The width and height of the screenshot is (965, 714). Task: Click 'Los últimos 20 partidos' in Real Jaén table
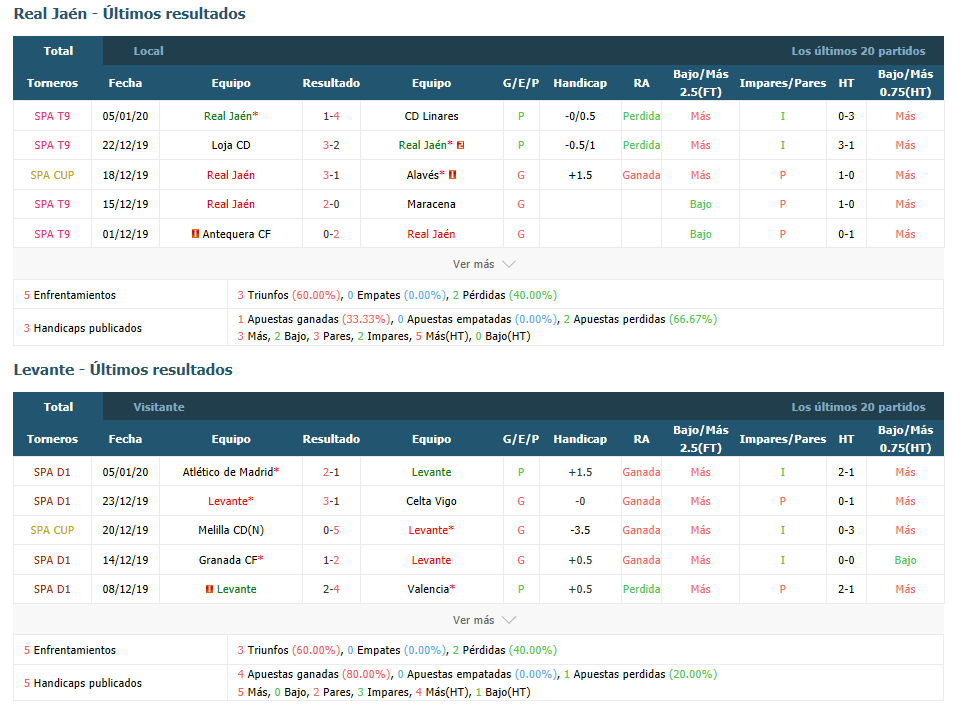858,51
